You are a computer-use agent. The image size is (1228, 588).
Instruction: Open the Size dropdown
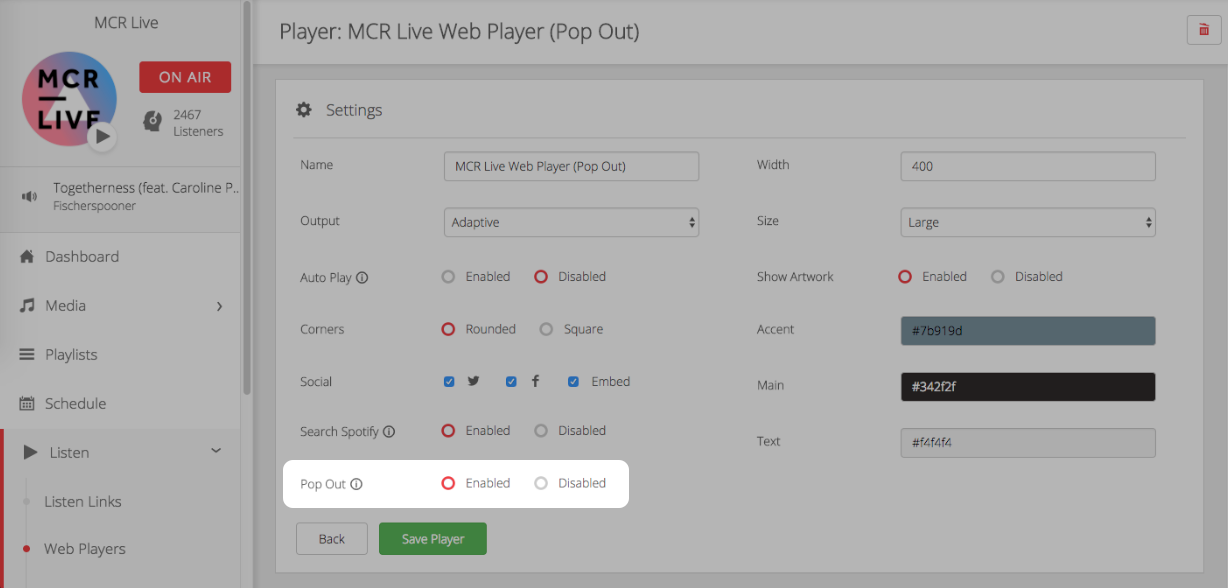[x=1028, y=222]
